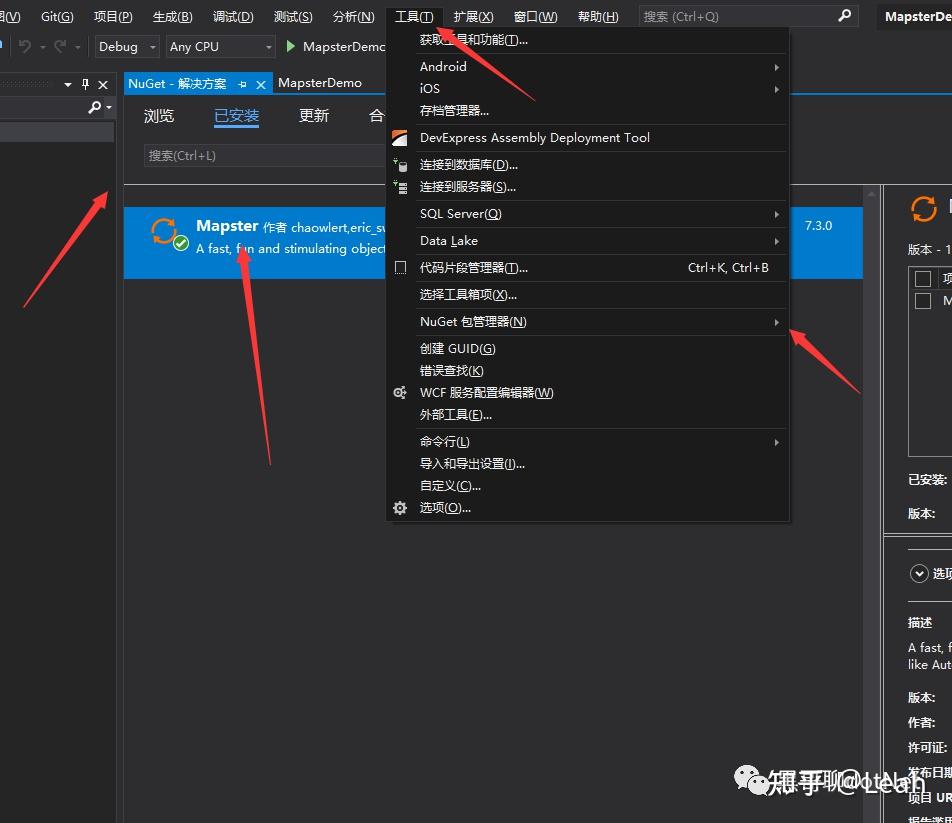Open the 生成(B) menu
Screen dimensions: 952x823
point(172,16)
